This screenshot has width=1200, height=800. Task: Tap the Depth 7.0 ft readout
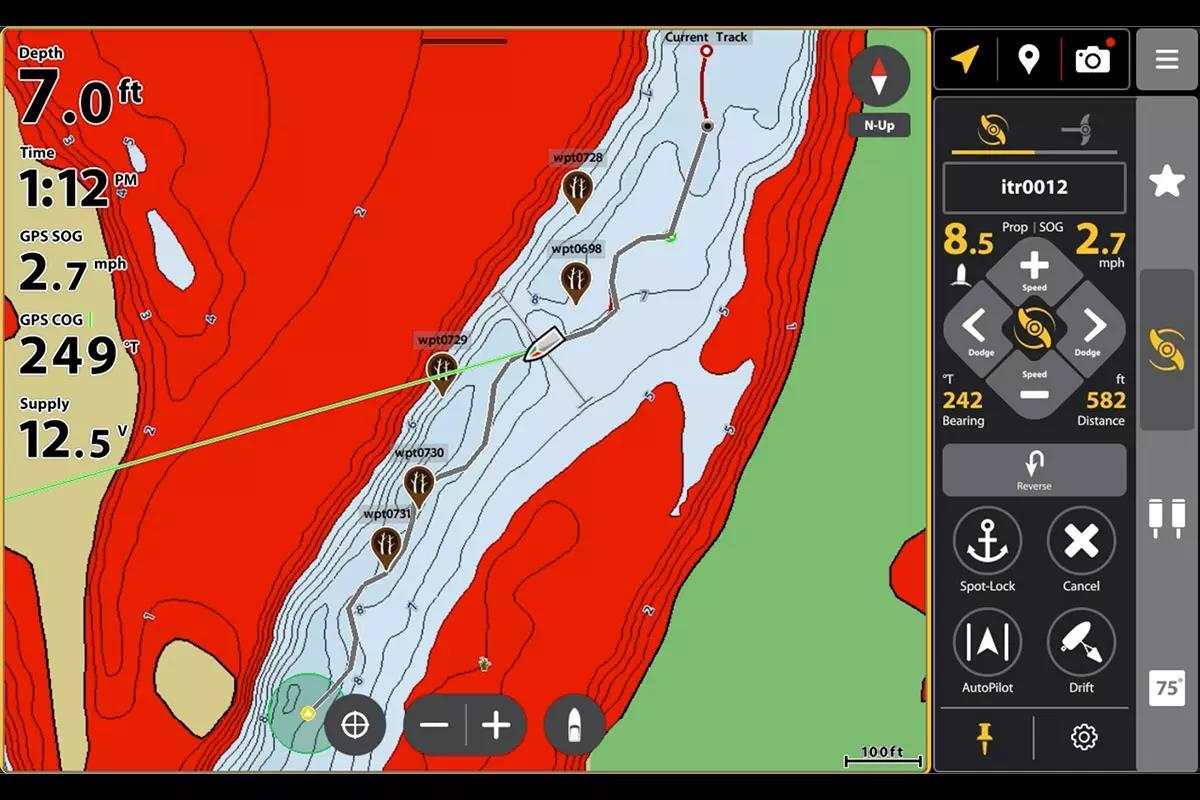click(x=80, y=87)
